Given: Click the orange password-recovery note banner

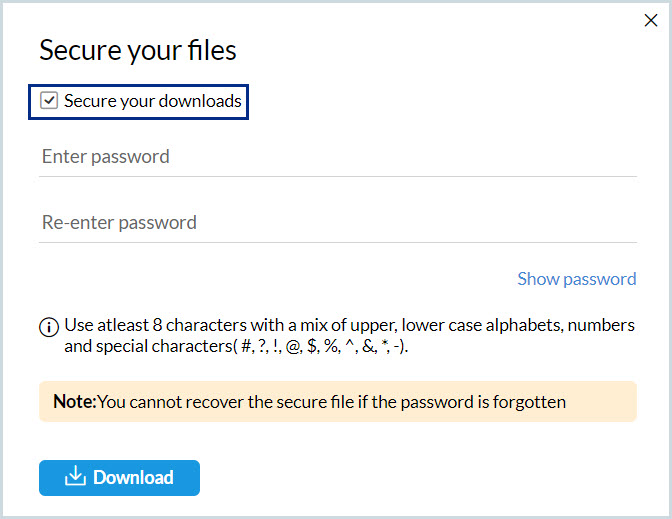Looking at the screenshot, I should pos(337,401).
